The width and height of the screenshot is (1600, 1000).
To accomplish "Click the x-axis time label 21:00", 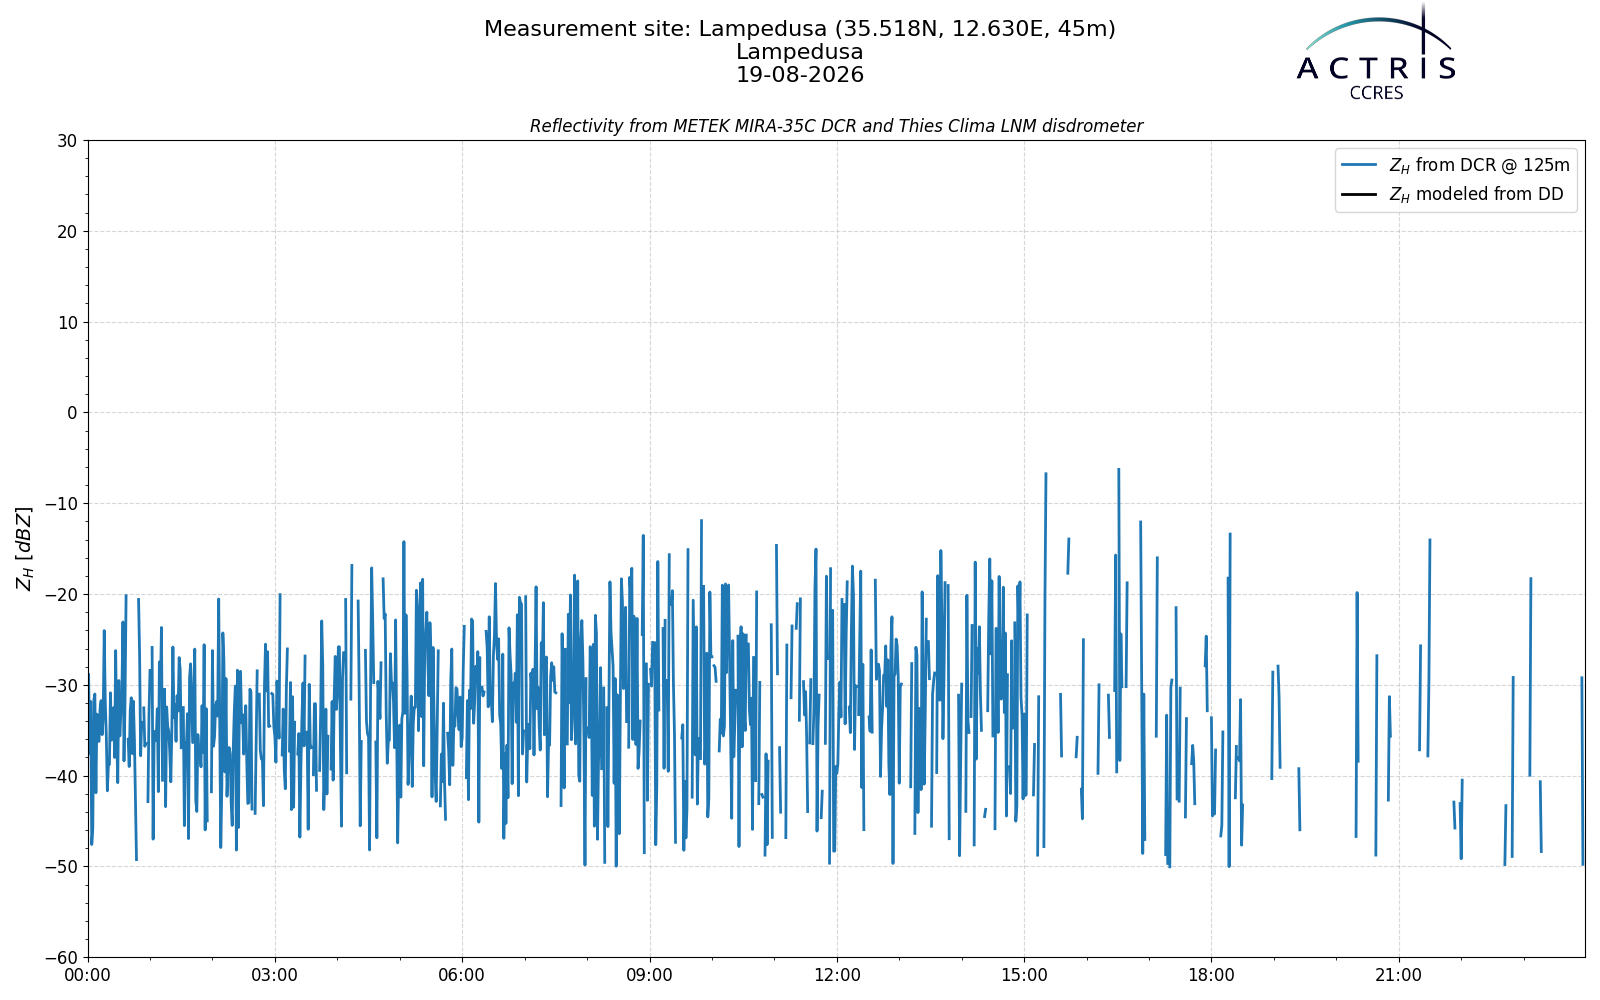I will 1398,976.
